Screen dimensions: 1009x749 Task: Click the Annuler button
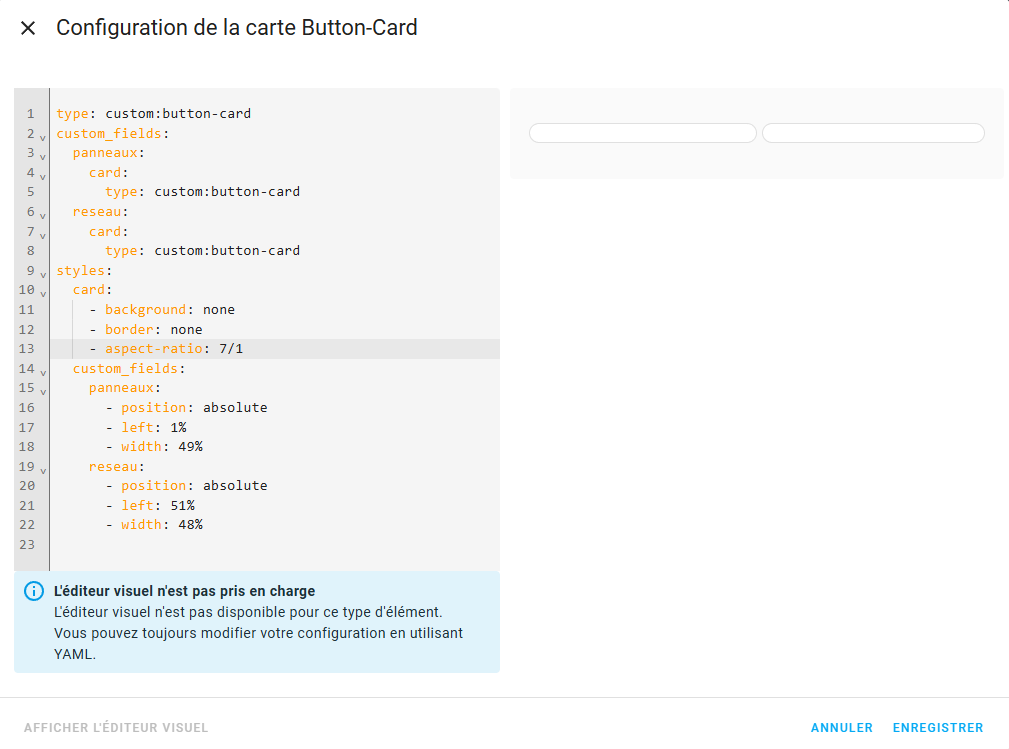[x=841, y=727]
